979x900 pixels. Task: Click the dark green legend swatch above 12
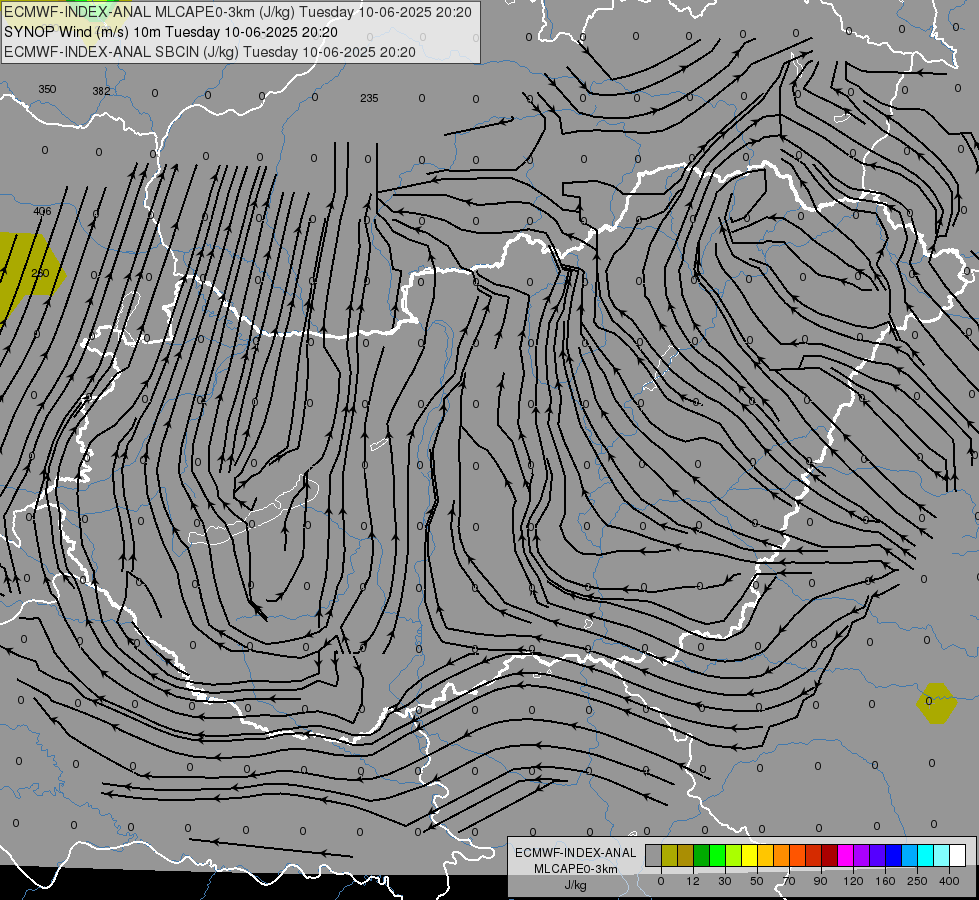702,855
